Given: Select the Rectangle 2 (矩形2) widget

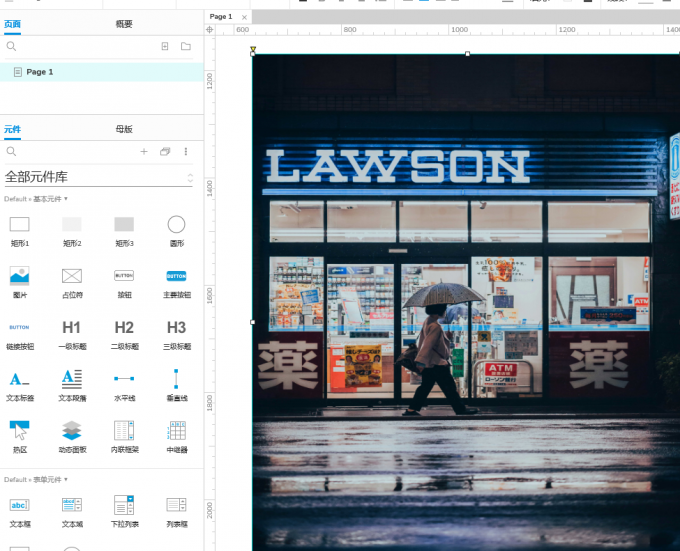Looking at the screenshot, I should point(72,231).
